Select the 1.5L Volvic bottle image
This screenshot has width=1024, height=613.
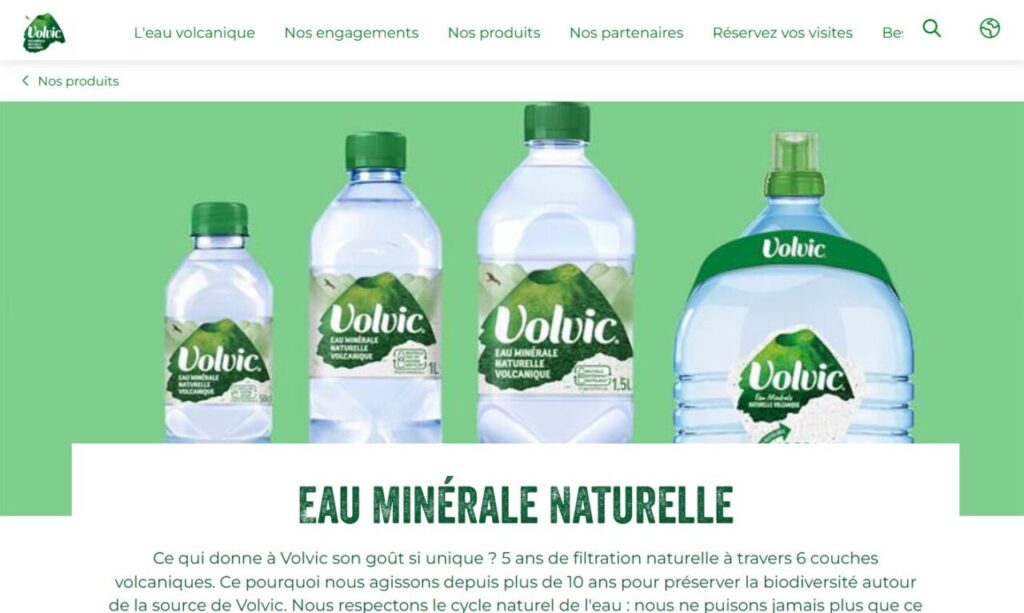coord(556,273)
